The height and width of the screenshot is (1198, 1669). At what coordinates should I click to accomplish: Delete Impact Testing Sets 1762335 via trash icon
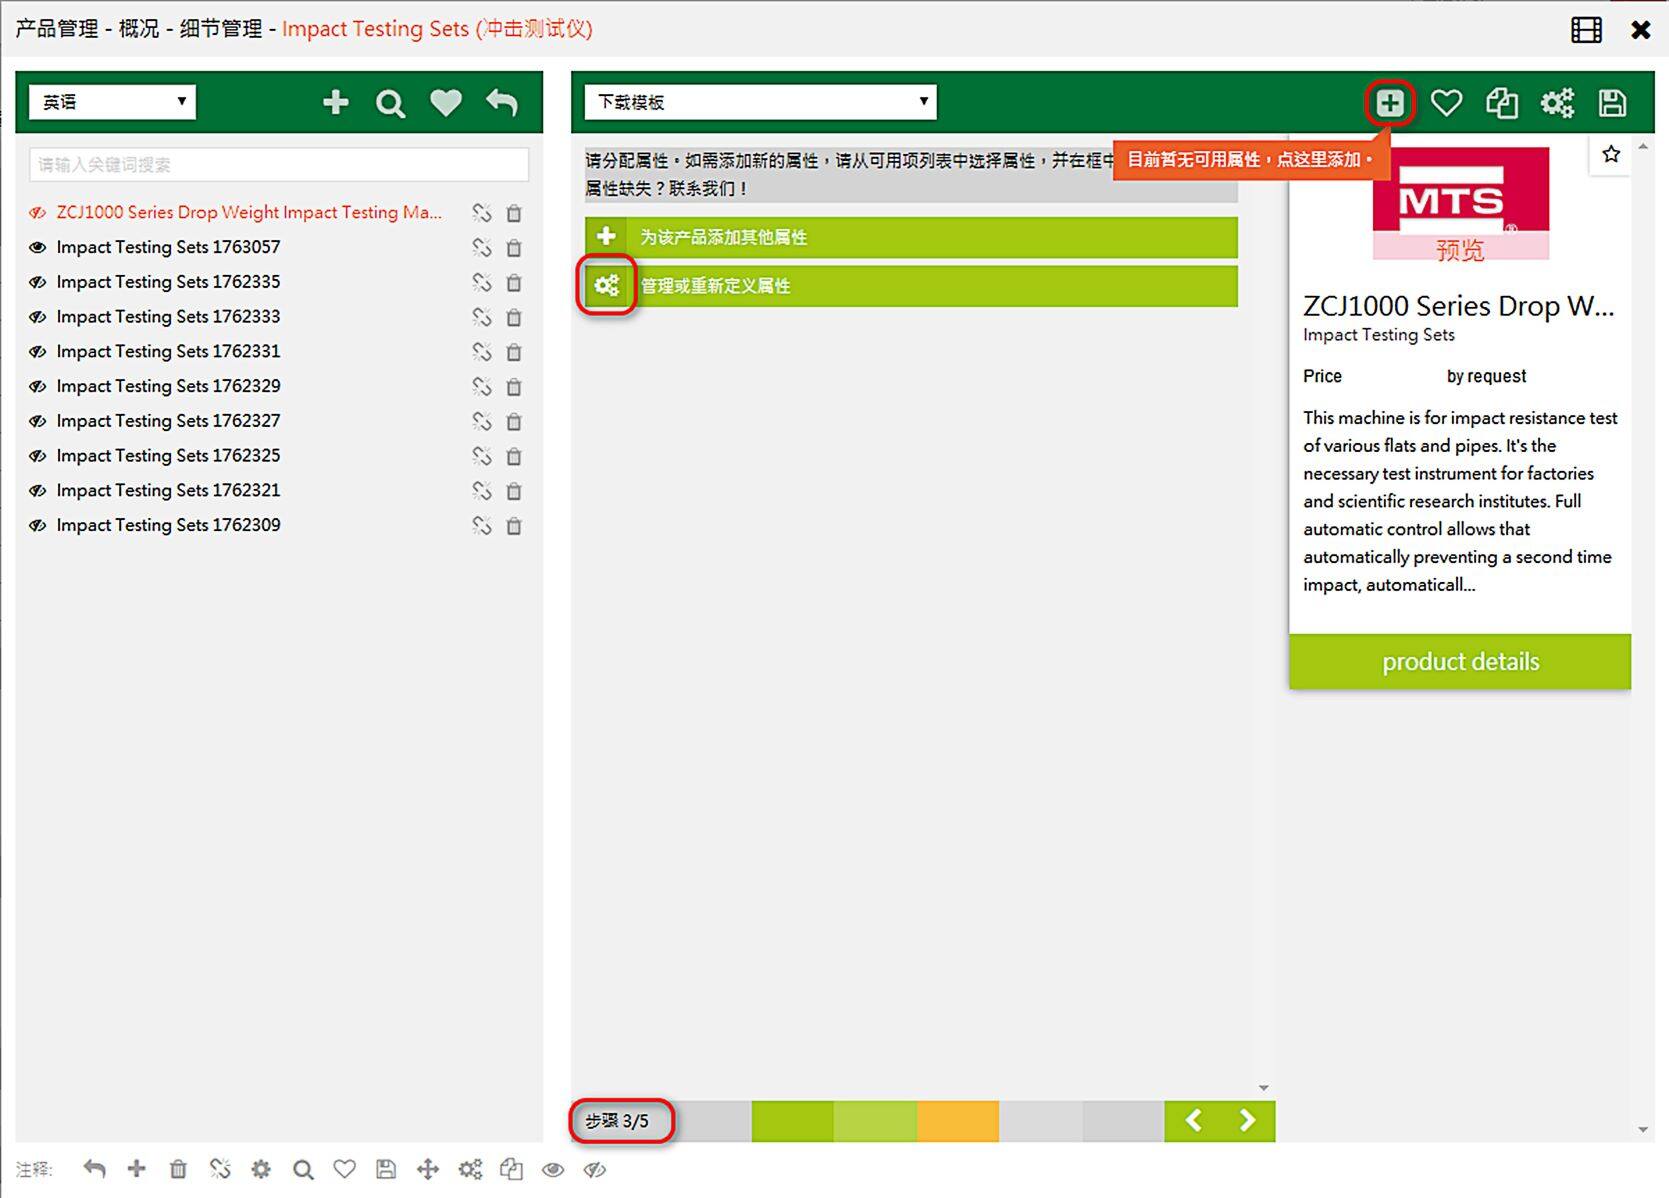(514, 283)
